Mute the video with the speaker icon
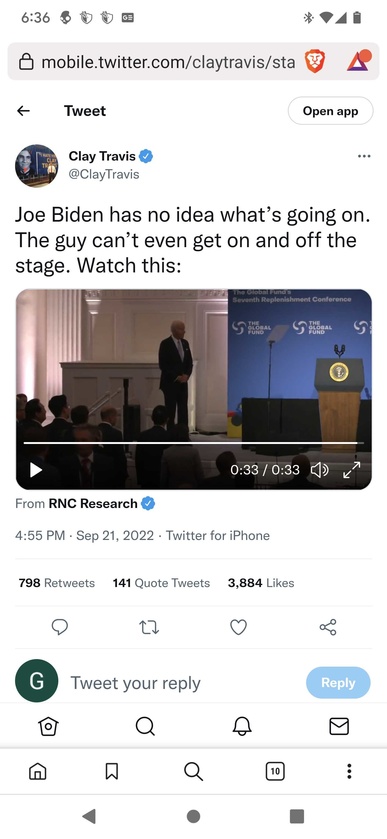387x839 pixels. [x=320, y=470]
